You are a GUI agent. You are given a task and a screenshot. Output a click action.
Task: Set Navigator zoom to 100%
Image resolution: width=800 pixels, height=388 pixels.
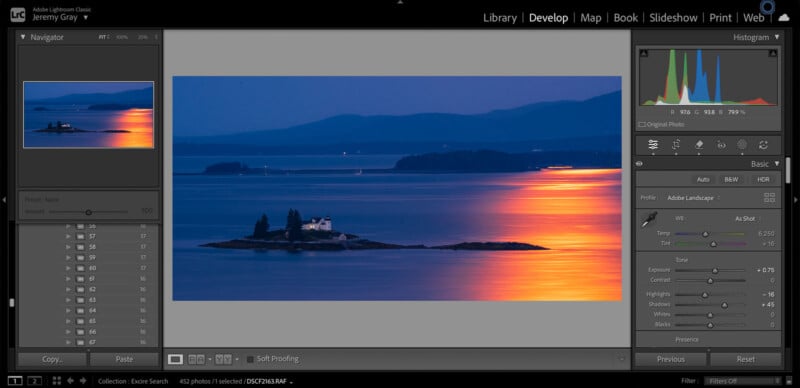coord(122,37)
